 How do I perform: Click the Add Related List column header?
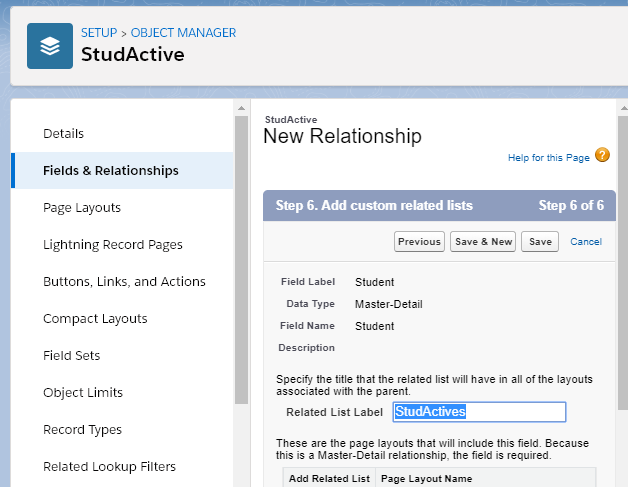coord(329,479)
